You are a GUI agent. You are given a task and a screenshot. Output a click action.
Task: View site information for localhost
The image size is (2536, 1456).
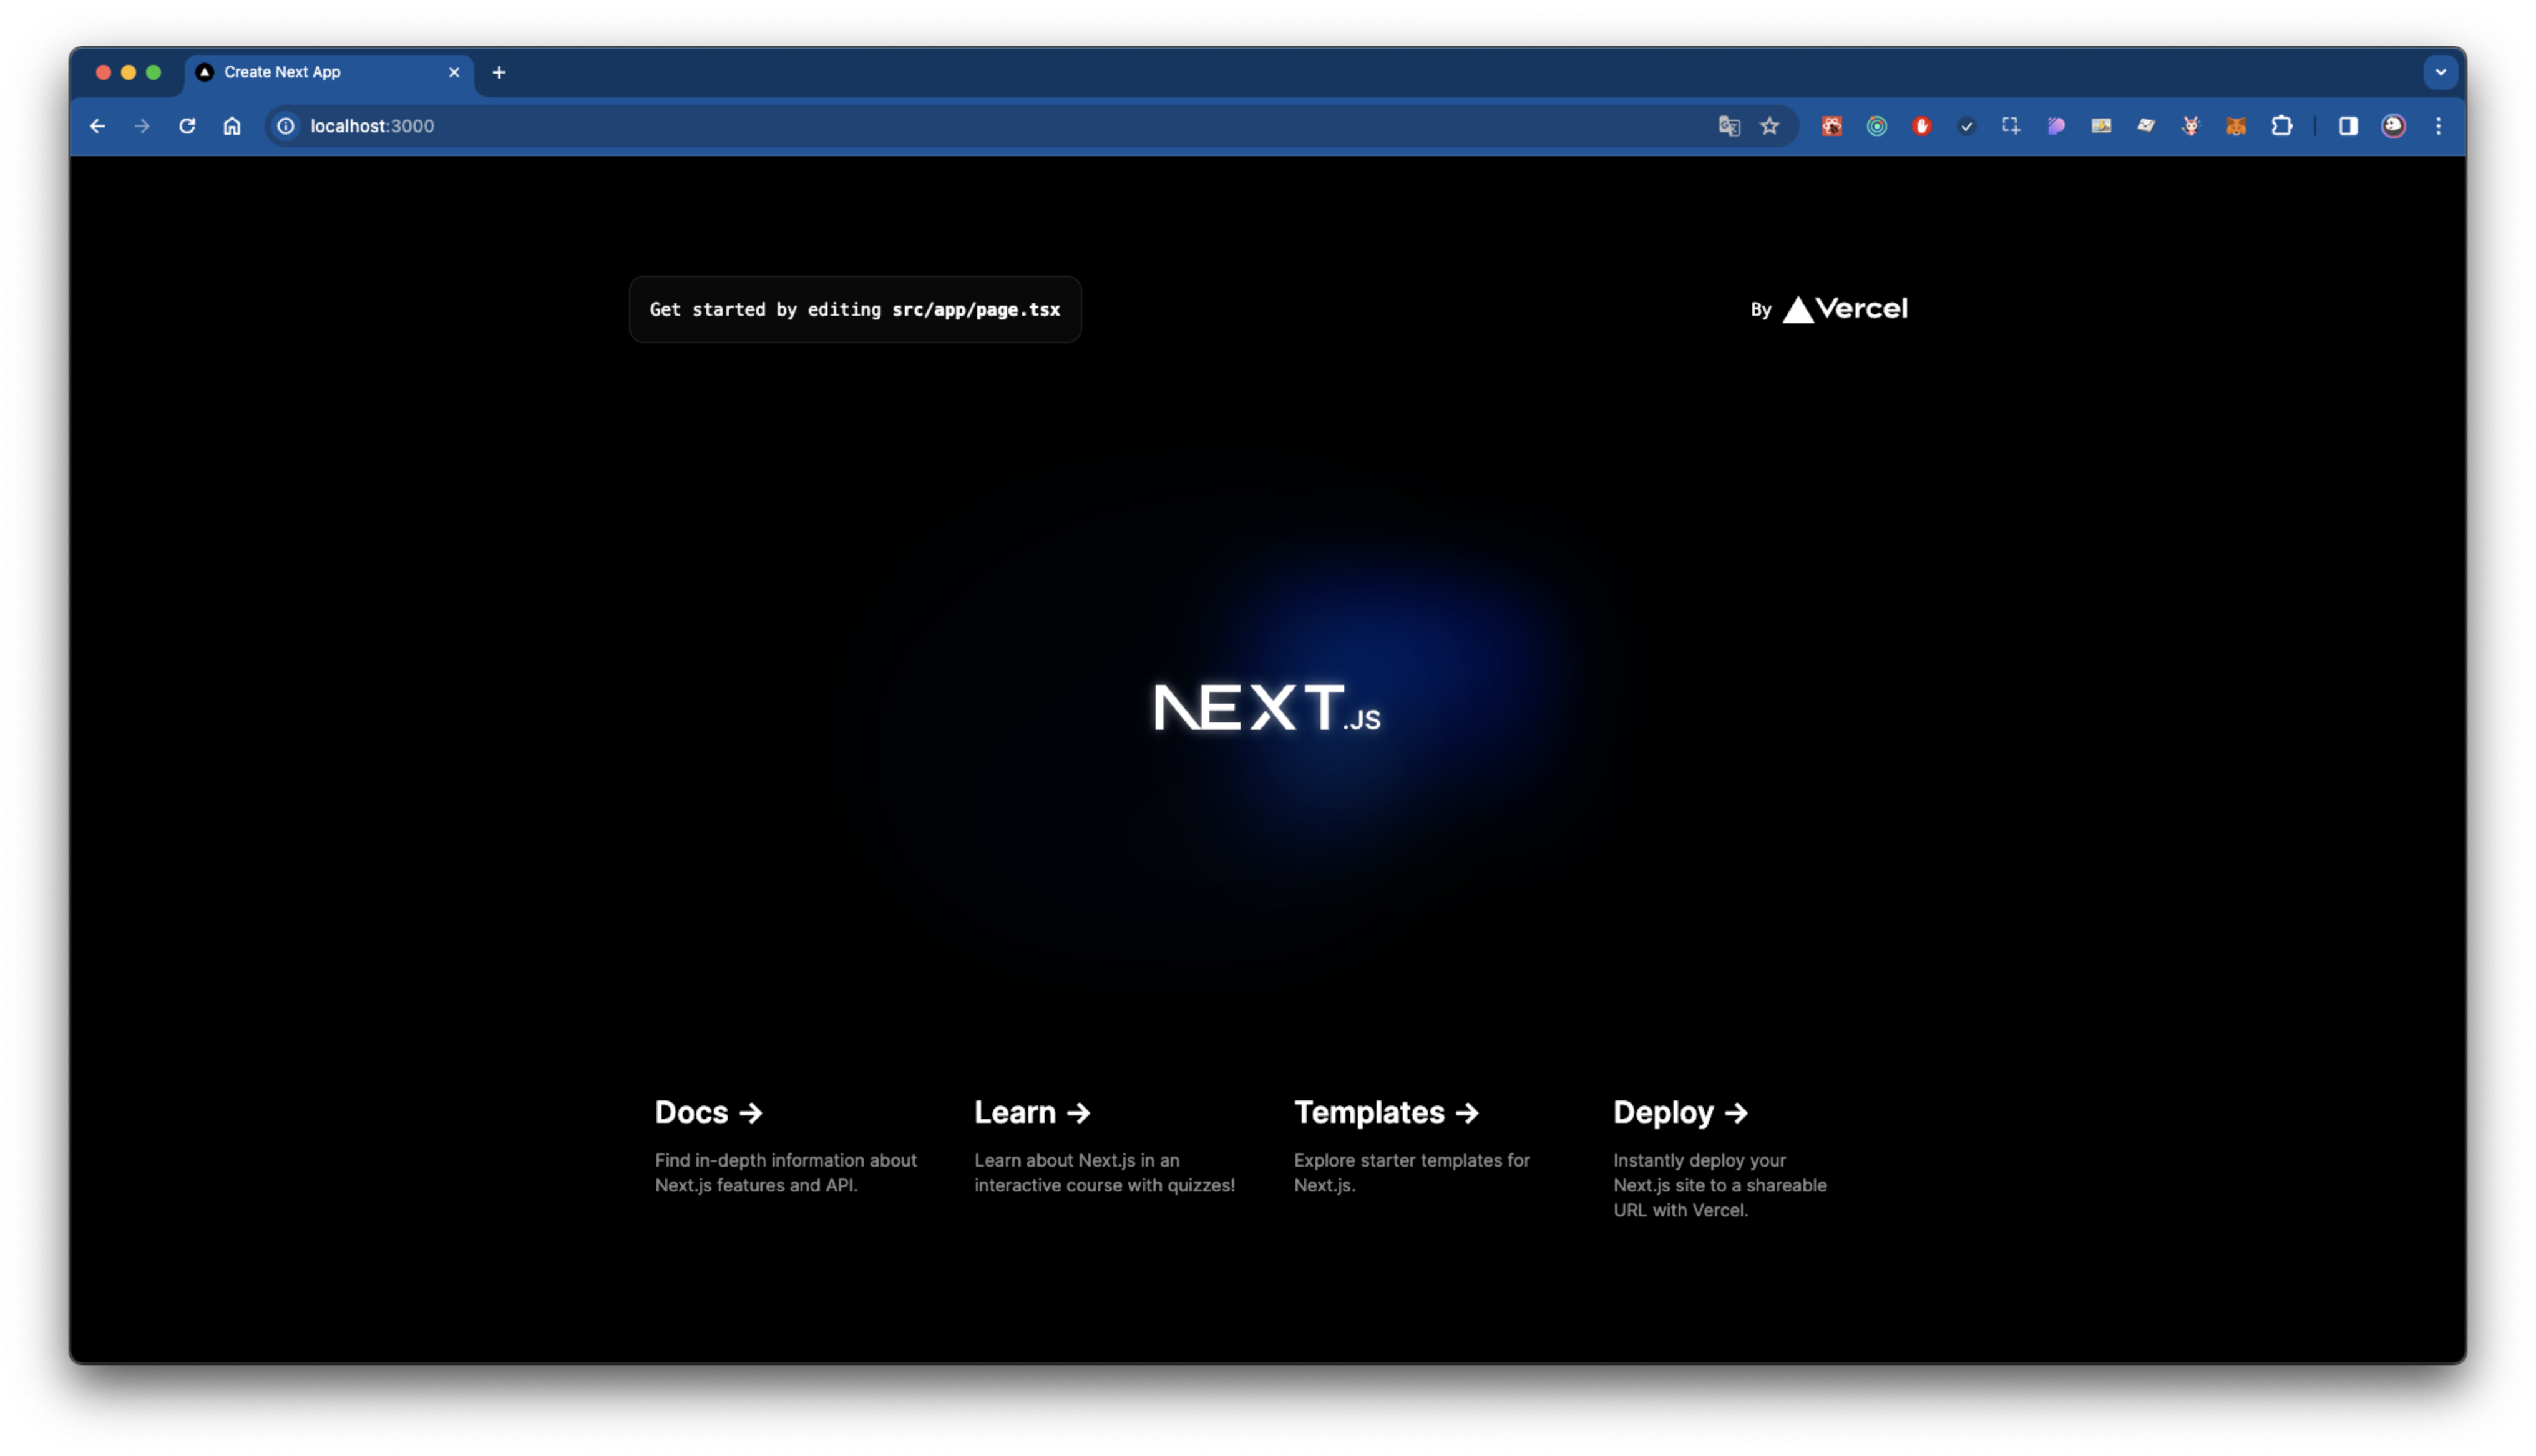(286, 126)
